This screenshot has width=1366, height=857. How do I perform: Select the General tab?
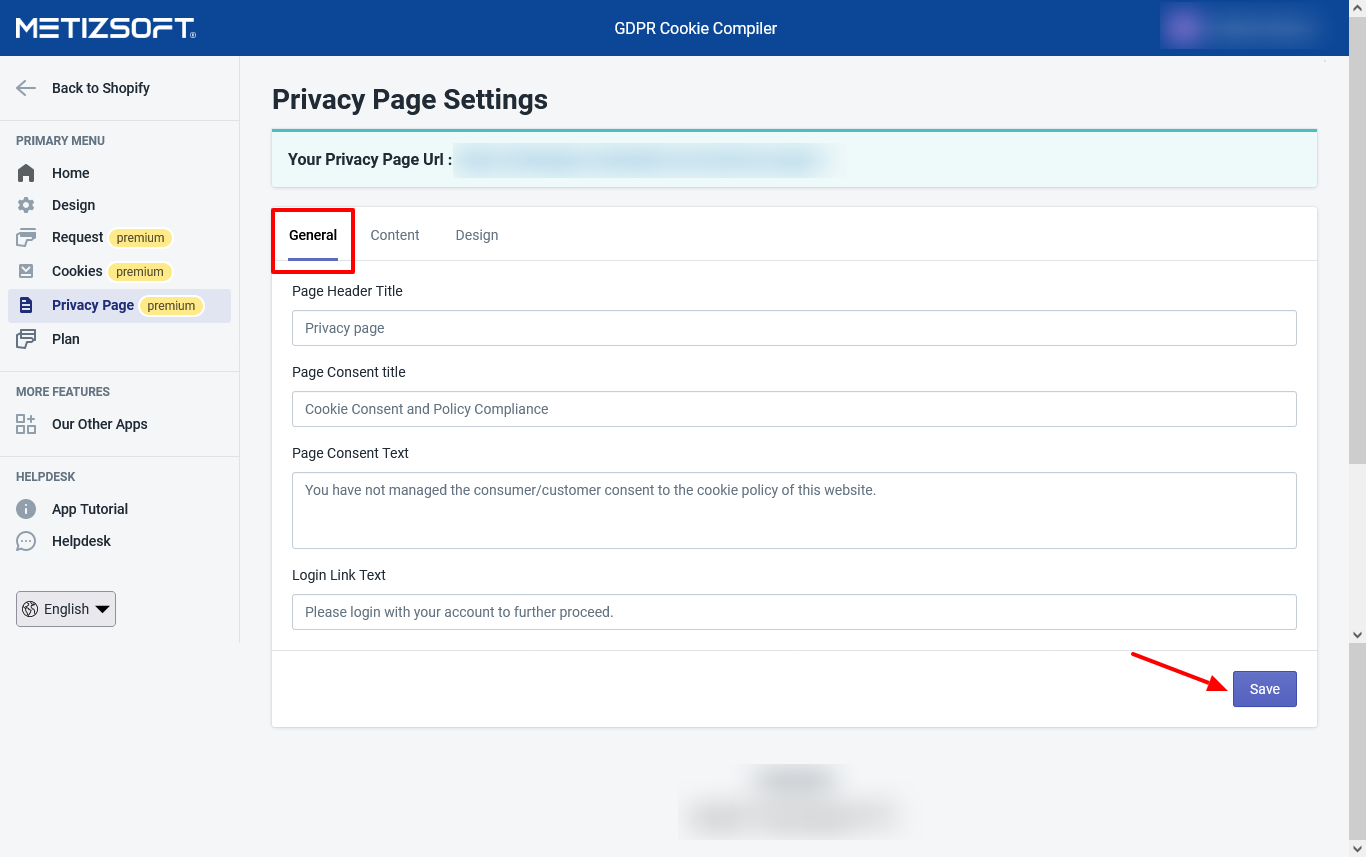(x=313, y=235)
